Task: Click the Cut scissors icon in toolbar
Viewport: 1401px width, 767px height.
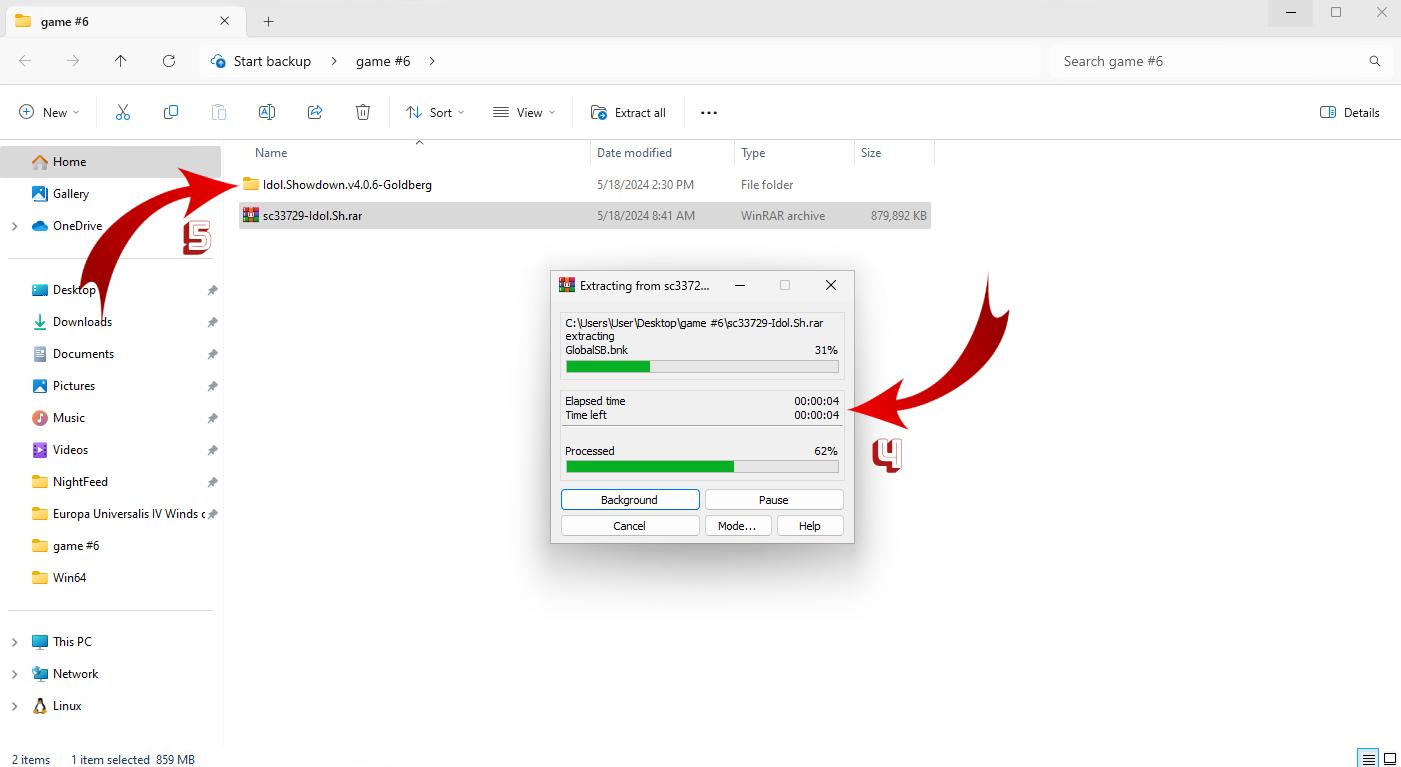Action: (x=123, y=113)
